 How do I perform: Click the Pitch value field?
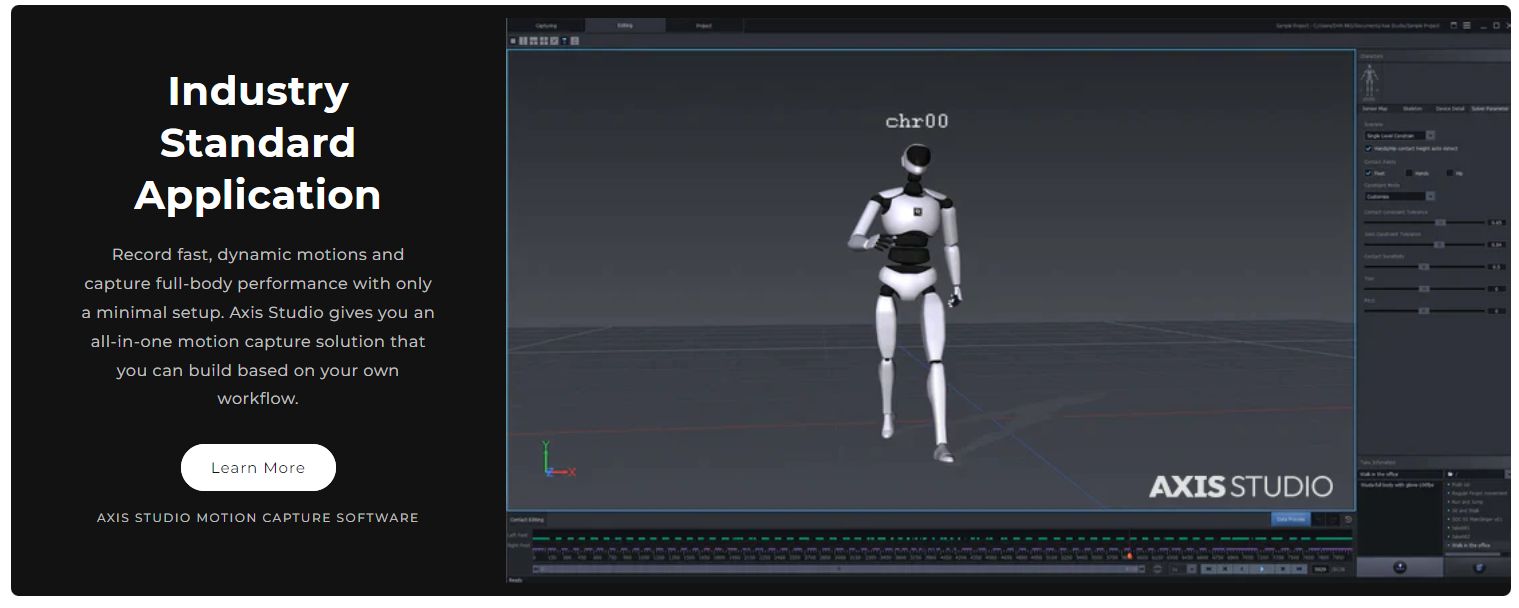click(1496, 310)
